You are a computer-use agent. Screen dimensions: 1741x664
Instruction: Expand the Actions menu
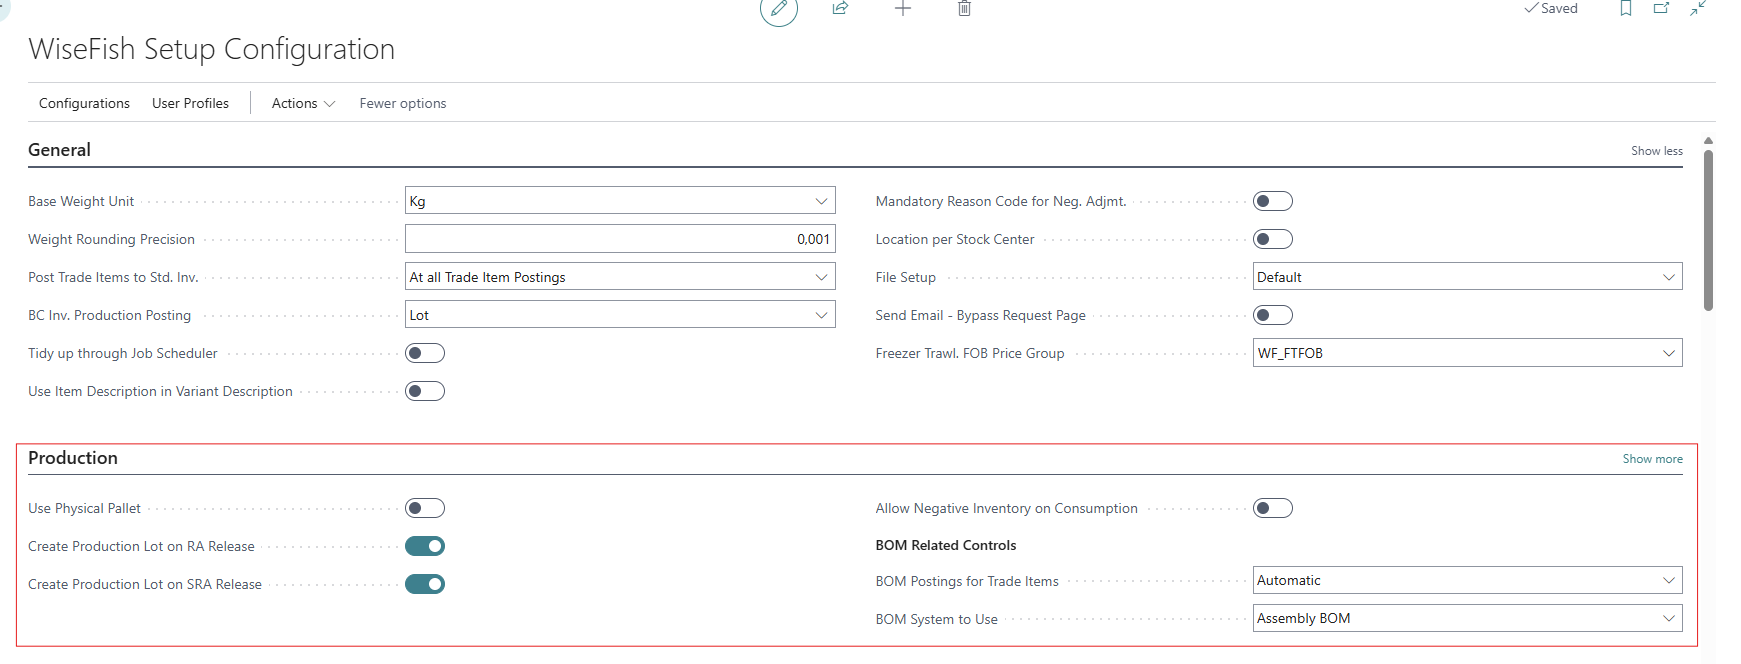303,103
